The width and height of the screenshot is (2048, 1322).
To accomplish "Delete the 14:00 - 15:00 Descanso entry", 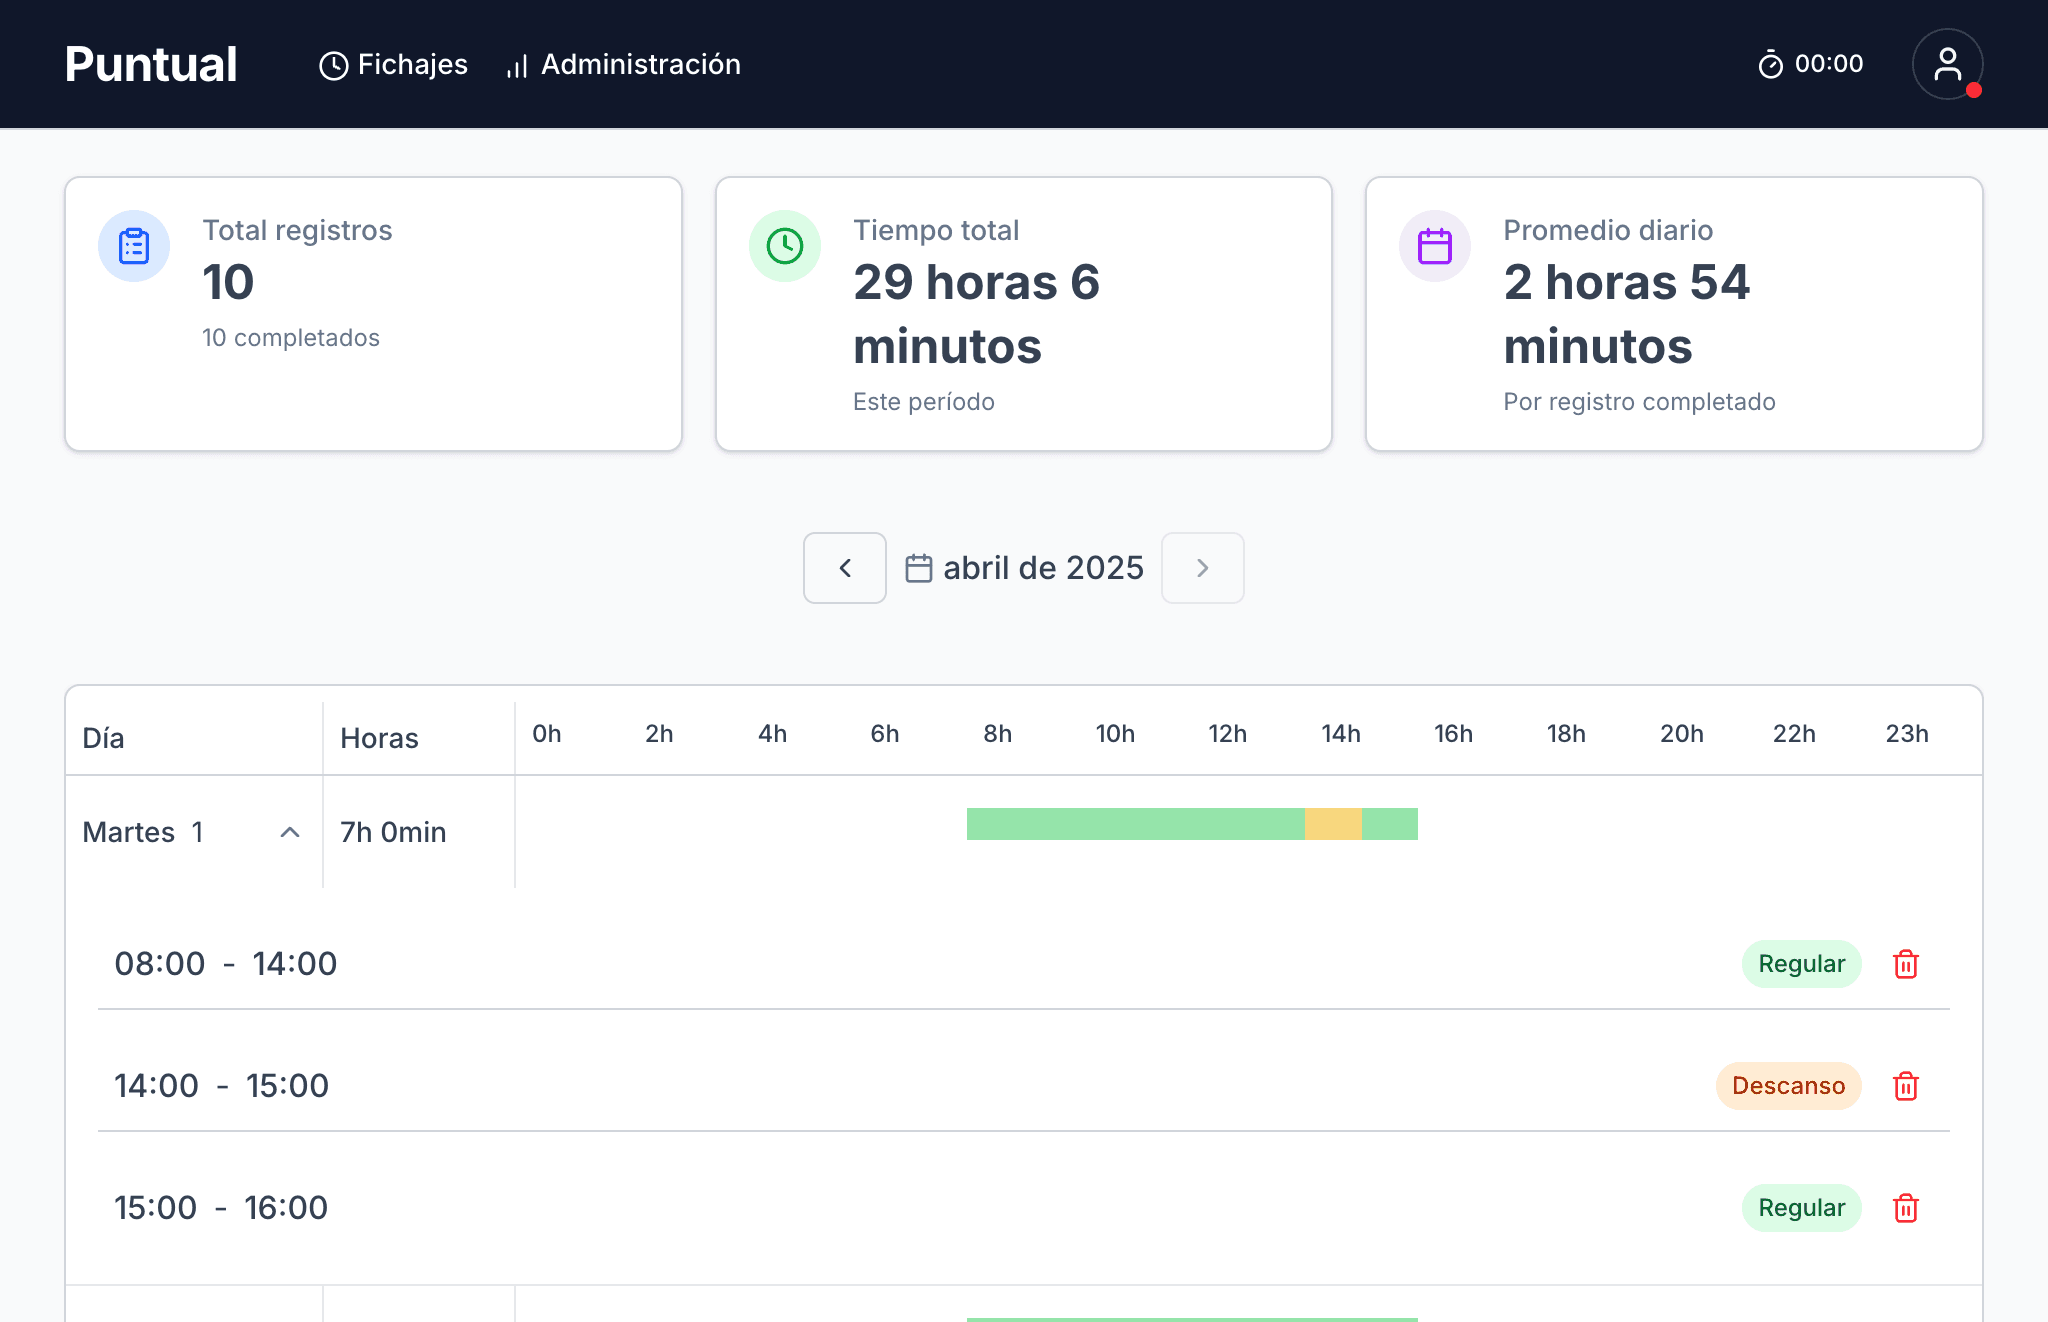I will point(1906,1086).
